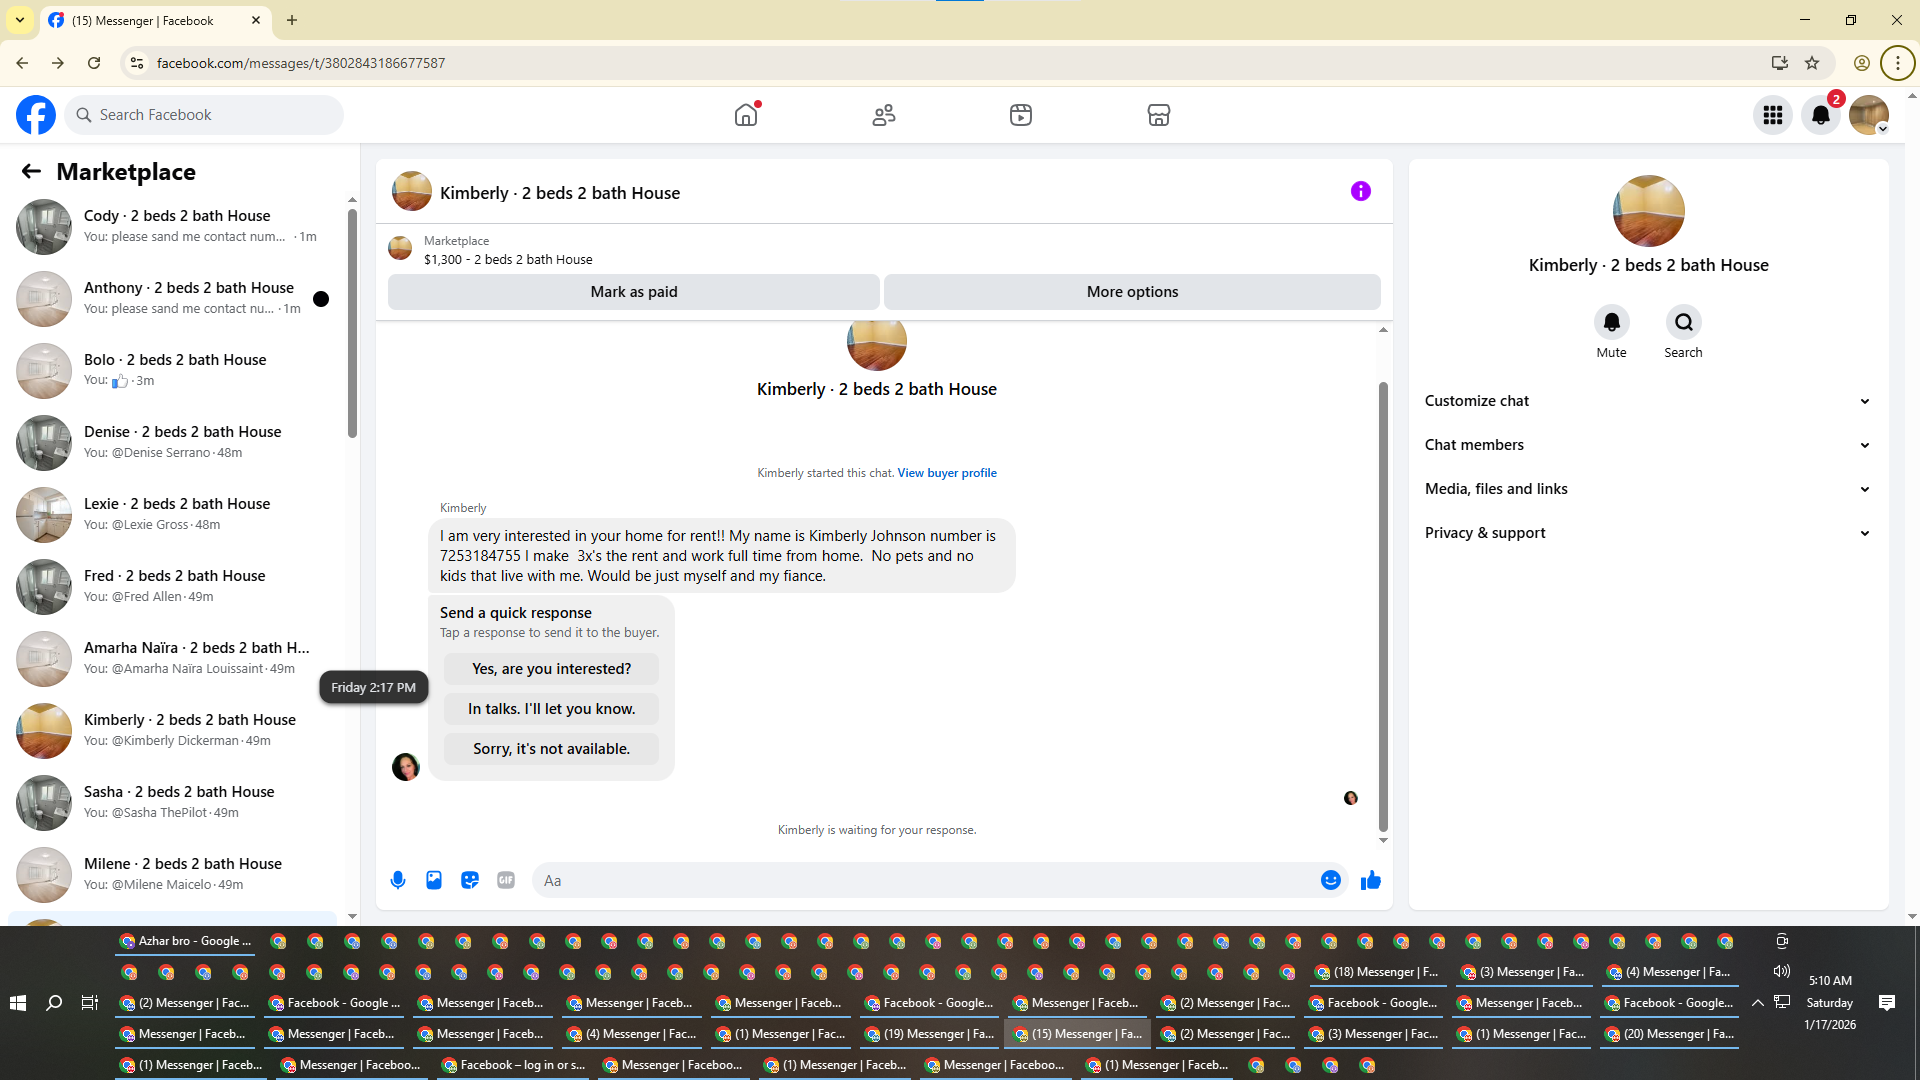Open the emoji picker in message box
Image resolution: width=1920 pixels, height=1080 pixels.
1330,880
